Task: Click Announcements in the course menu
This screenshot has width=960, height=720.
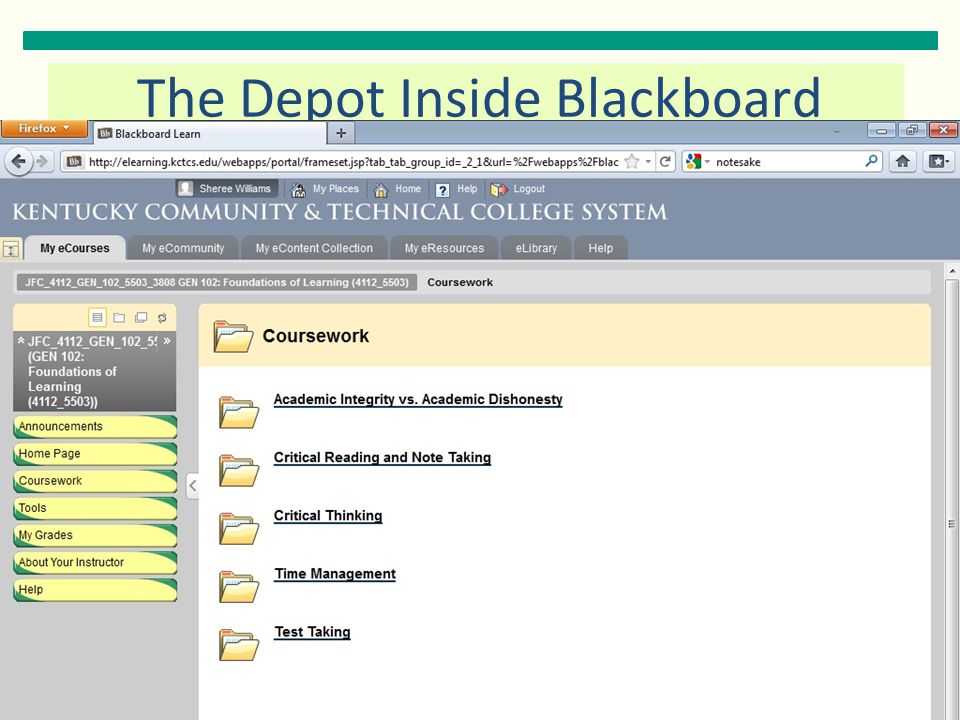Action: tap(95, 427)
